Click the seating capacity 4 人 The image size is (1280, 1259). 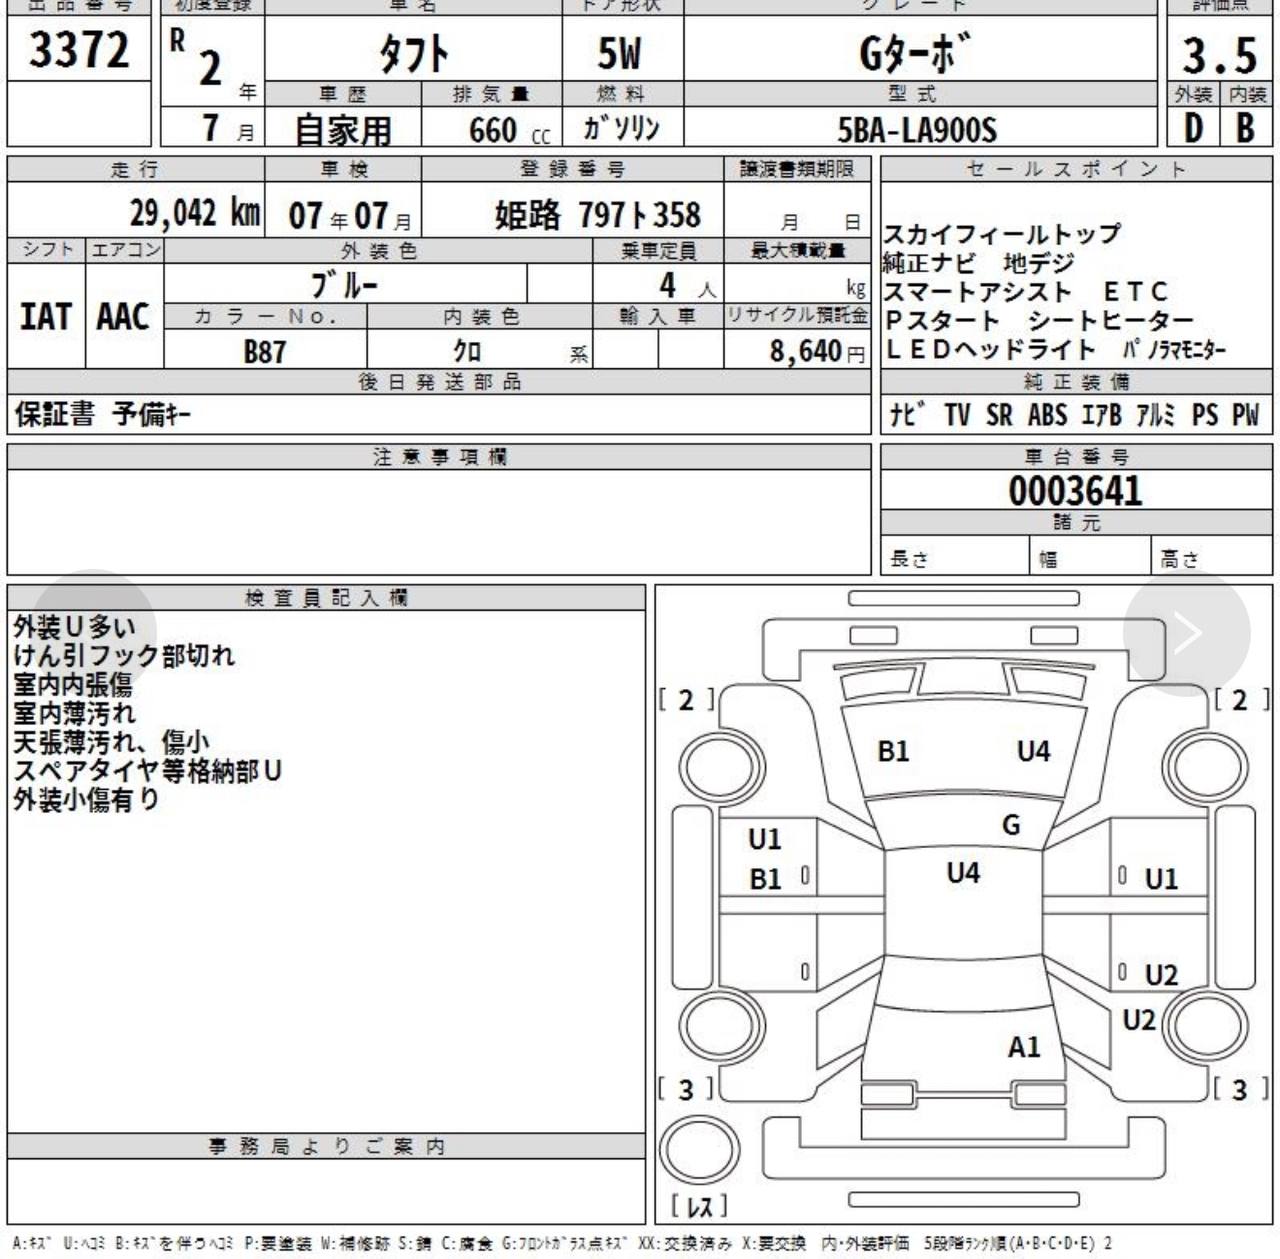coord(687,286)
